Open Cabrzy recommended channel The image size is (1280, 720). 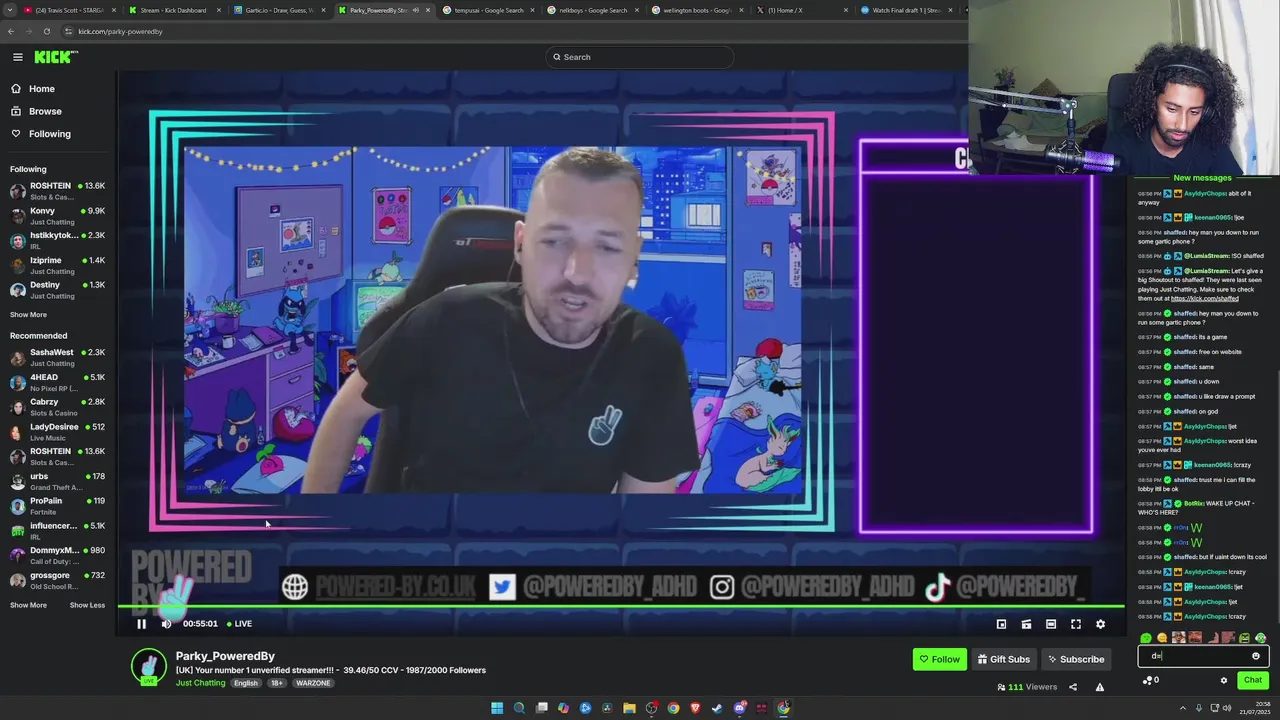(x=57, y=407)
